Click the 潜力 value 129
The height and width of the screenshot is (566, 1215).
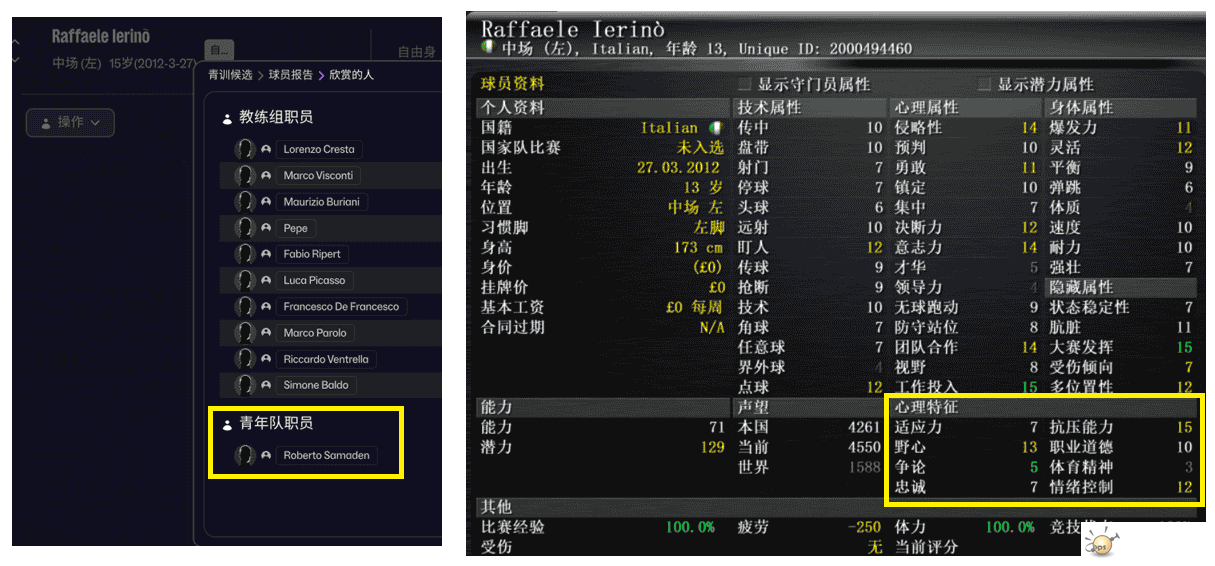[711, 448]
